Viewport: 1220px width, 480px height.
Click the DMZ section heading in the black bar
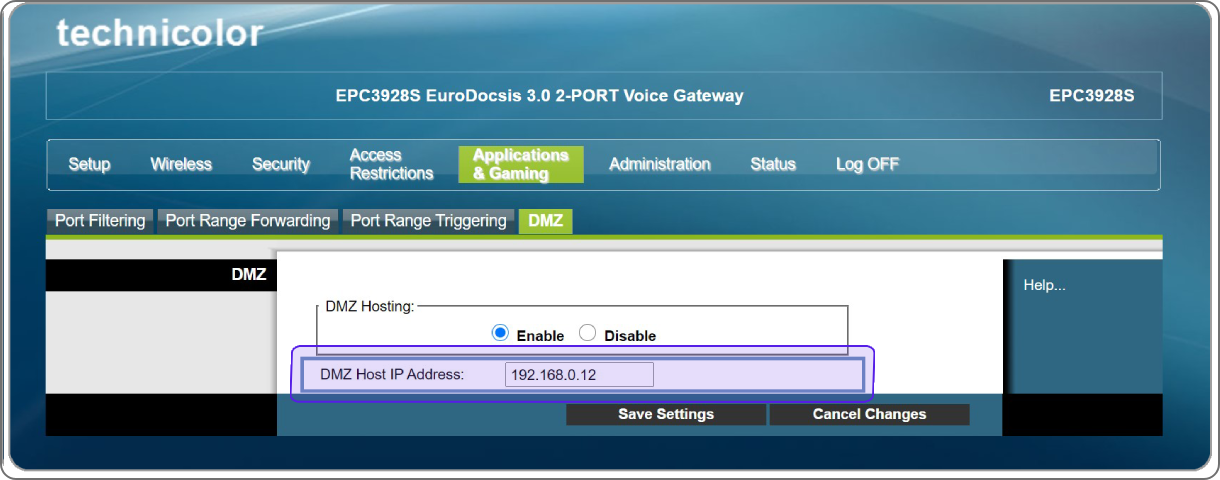coord(249,274)
